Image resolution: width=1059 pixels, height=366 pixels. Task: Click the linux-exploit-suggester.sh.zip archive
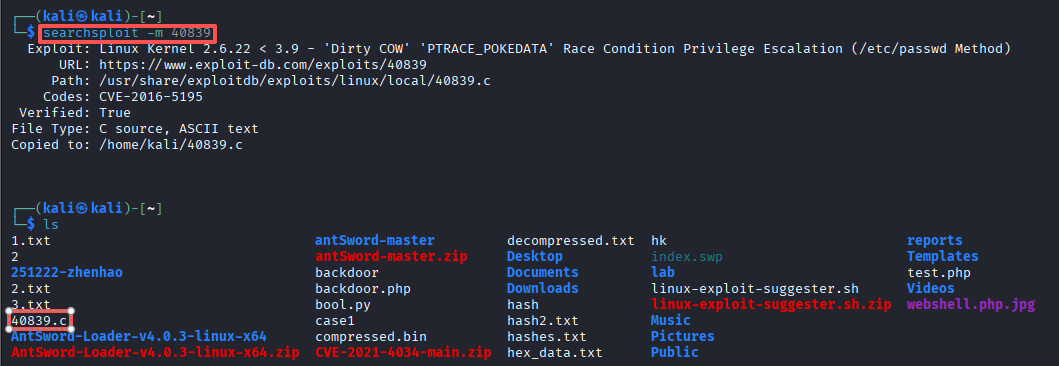coord(771,305)
